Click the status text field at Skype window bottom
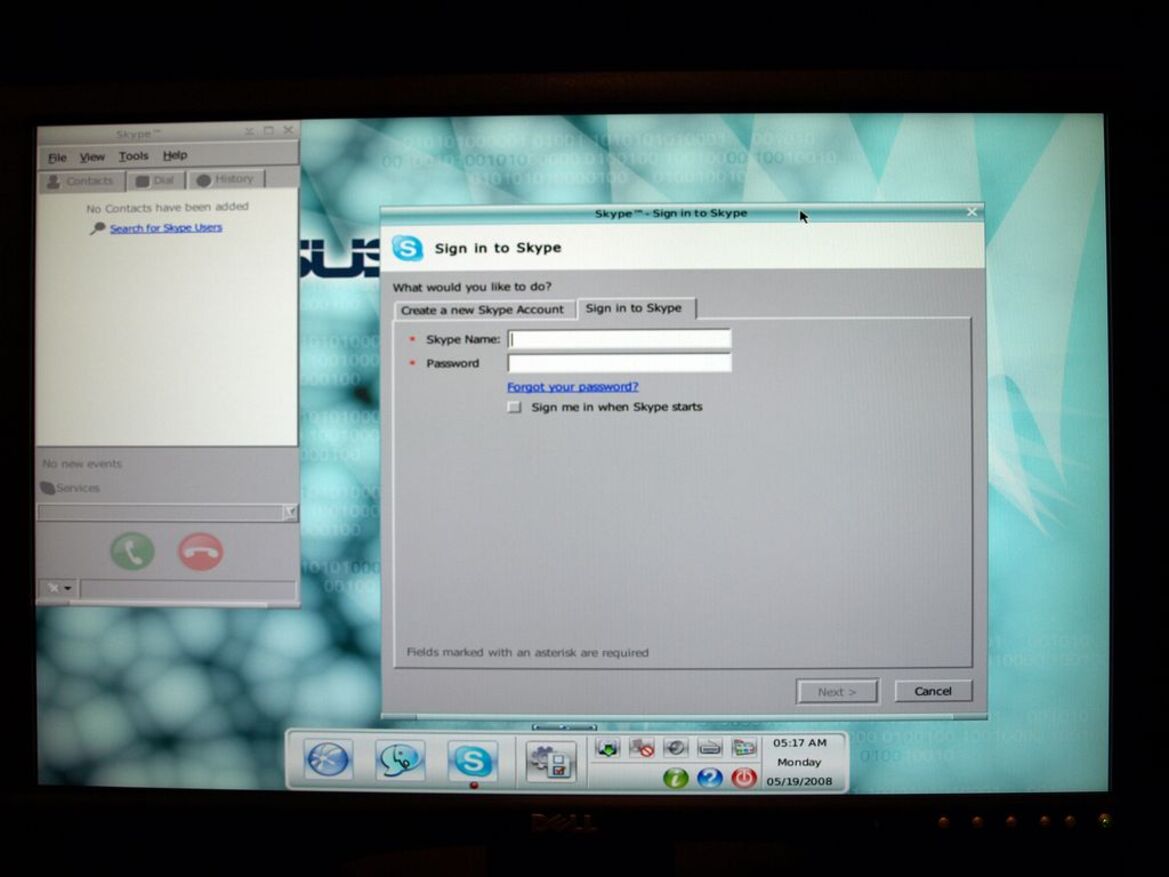The height and width of the screenshot is (877, 1169). point(188,589)
